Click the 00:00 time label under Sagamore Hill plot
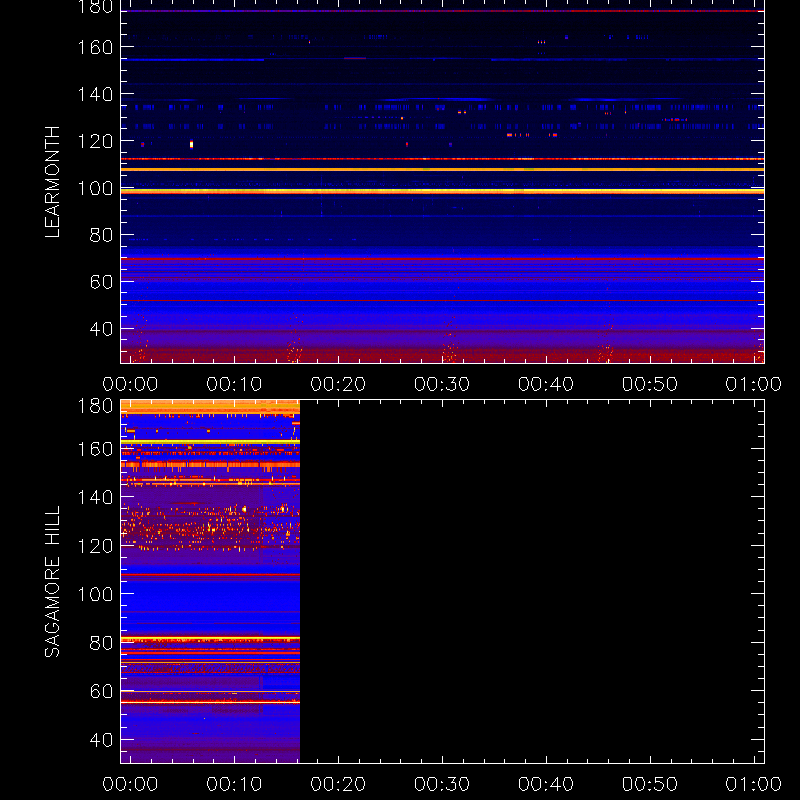Viewport: 800px width, 800px height. click(x=130, y=784)
